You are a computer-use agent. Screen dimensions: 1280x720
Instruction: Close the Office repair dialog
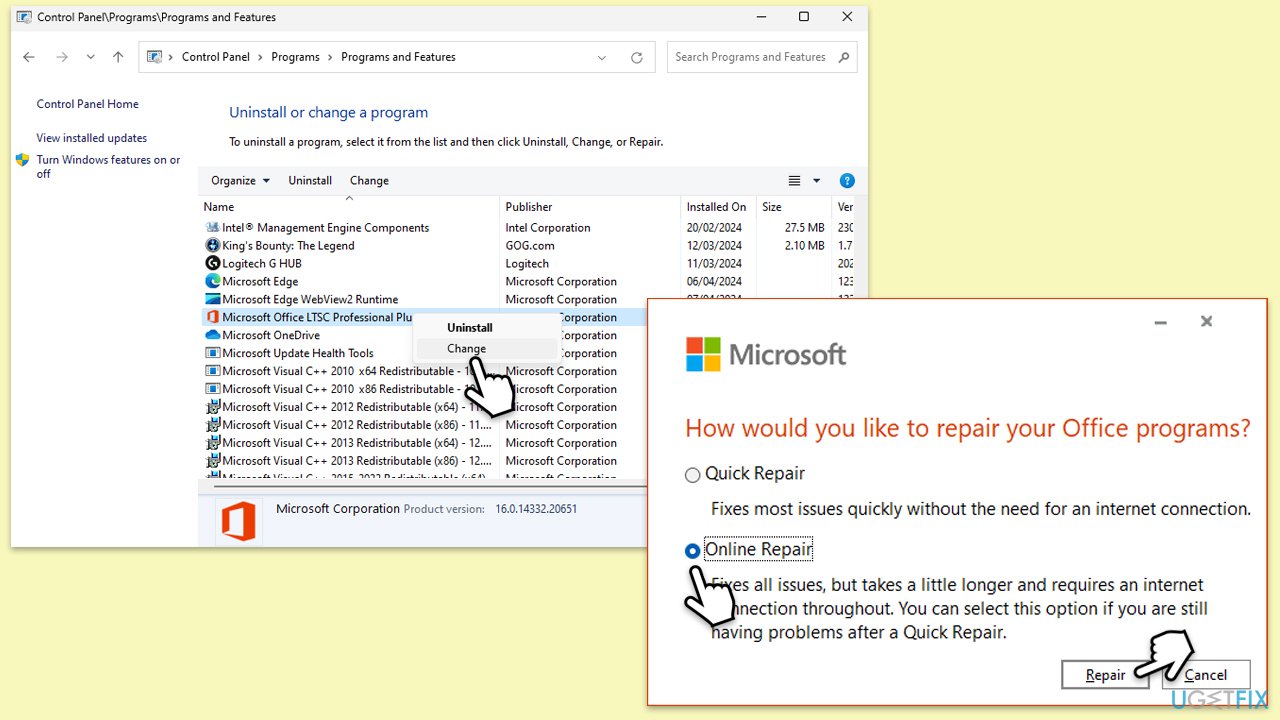pyautogui.click(x=1207, y=322)
